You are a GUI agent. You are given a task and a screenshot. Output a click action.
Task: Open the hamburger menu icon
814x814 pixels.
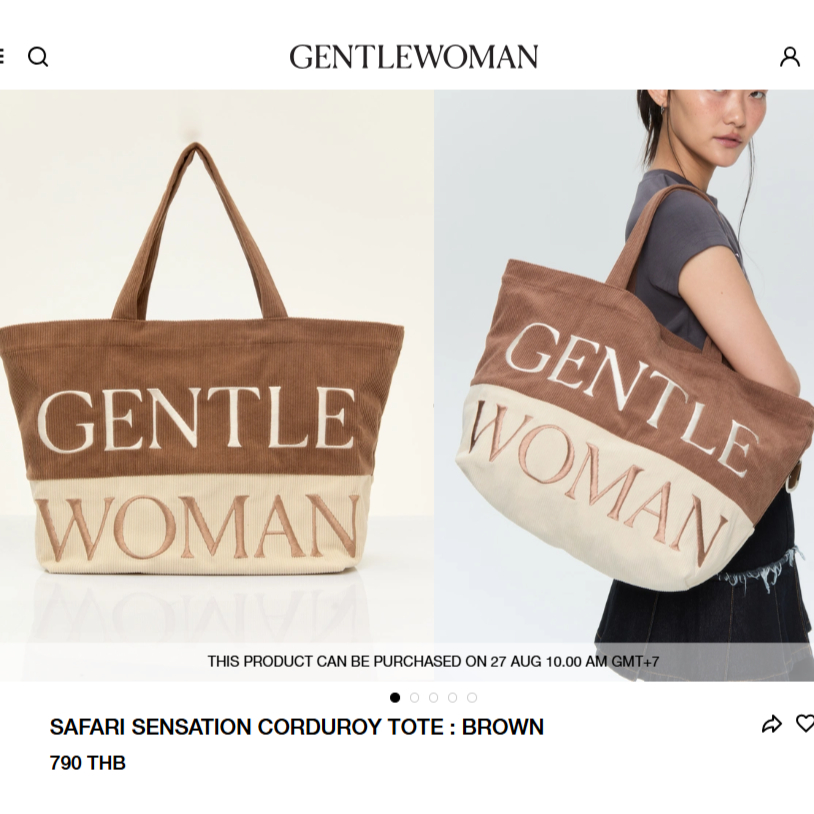[x=2, y=56]
